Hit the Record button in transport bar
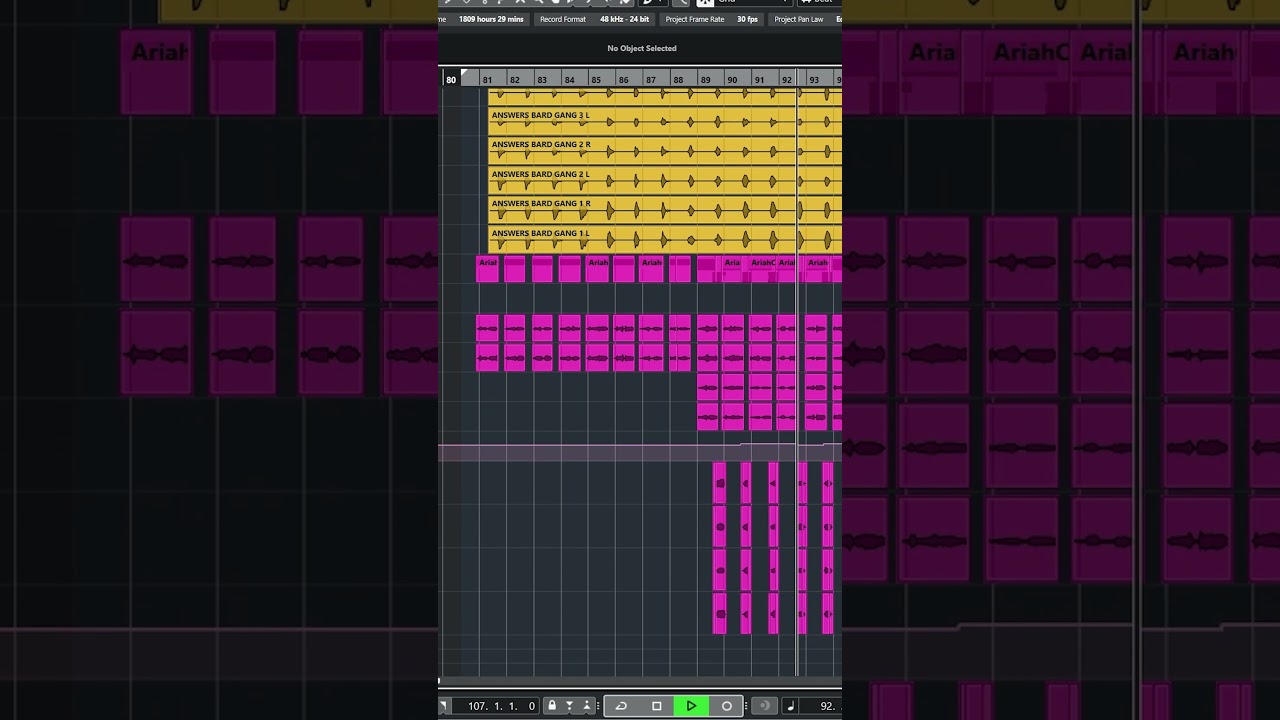 coord(727,706)
